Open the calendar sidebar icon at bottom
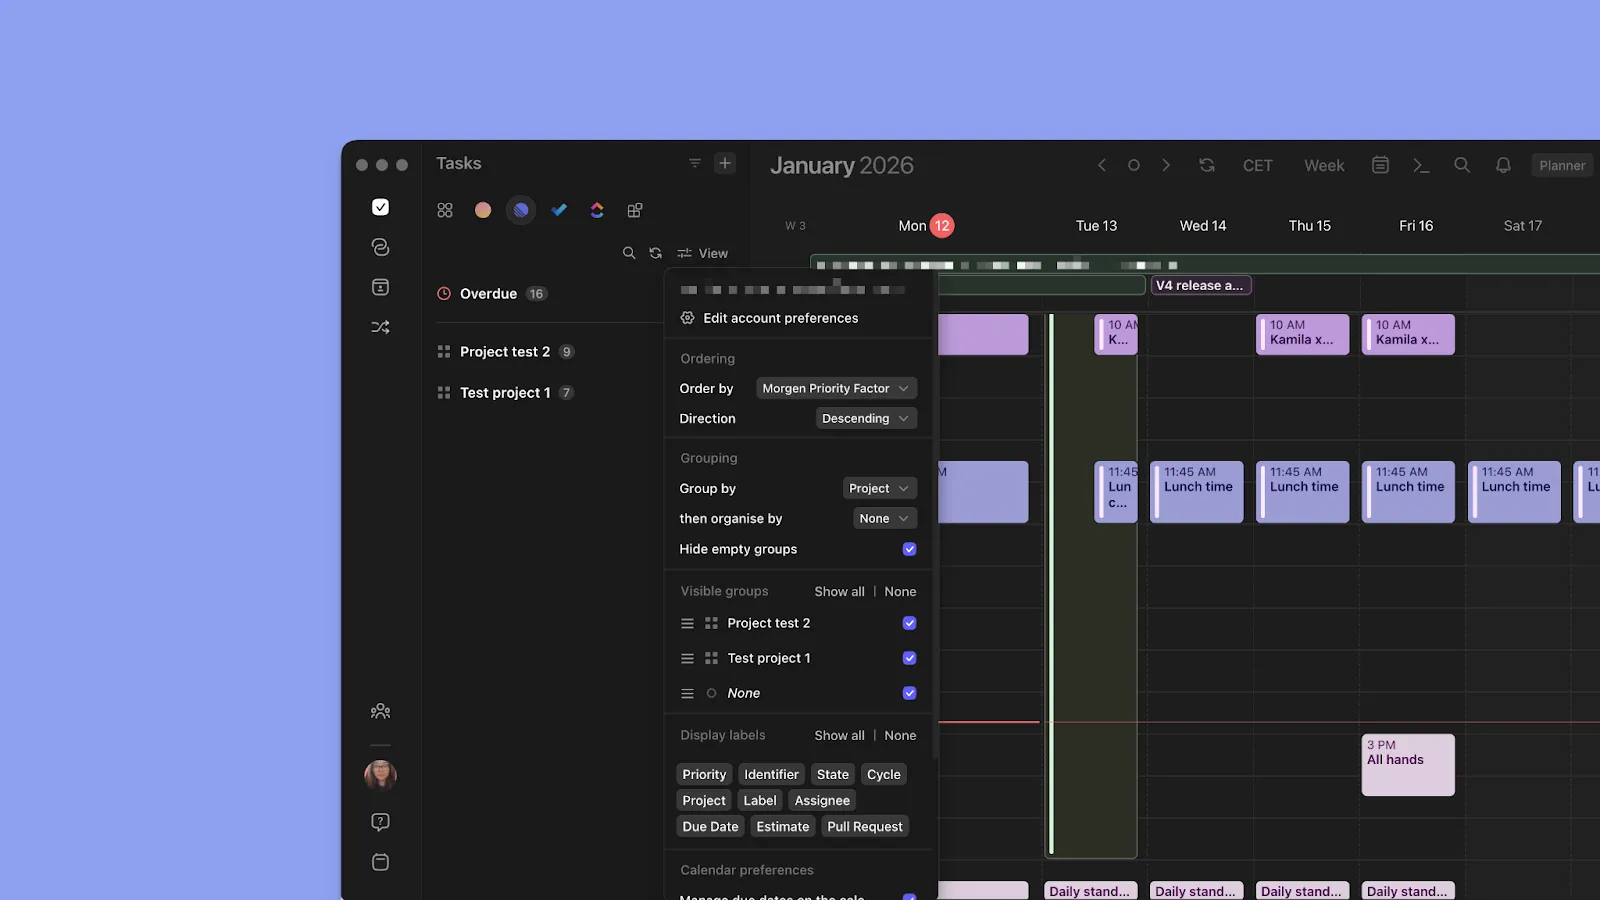This screenshot has height=900, width=1600. click(380, 862)
